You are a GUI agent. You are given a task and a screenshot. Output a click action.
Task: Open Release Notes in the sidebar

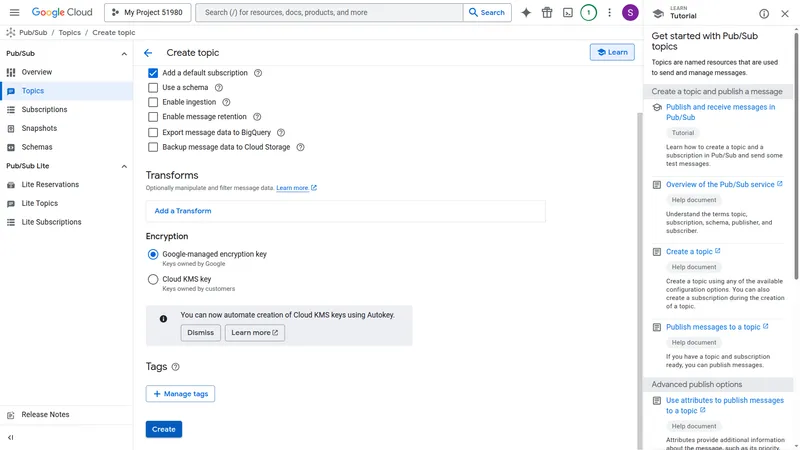tap(66, 415)
